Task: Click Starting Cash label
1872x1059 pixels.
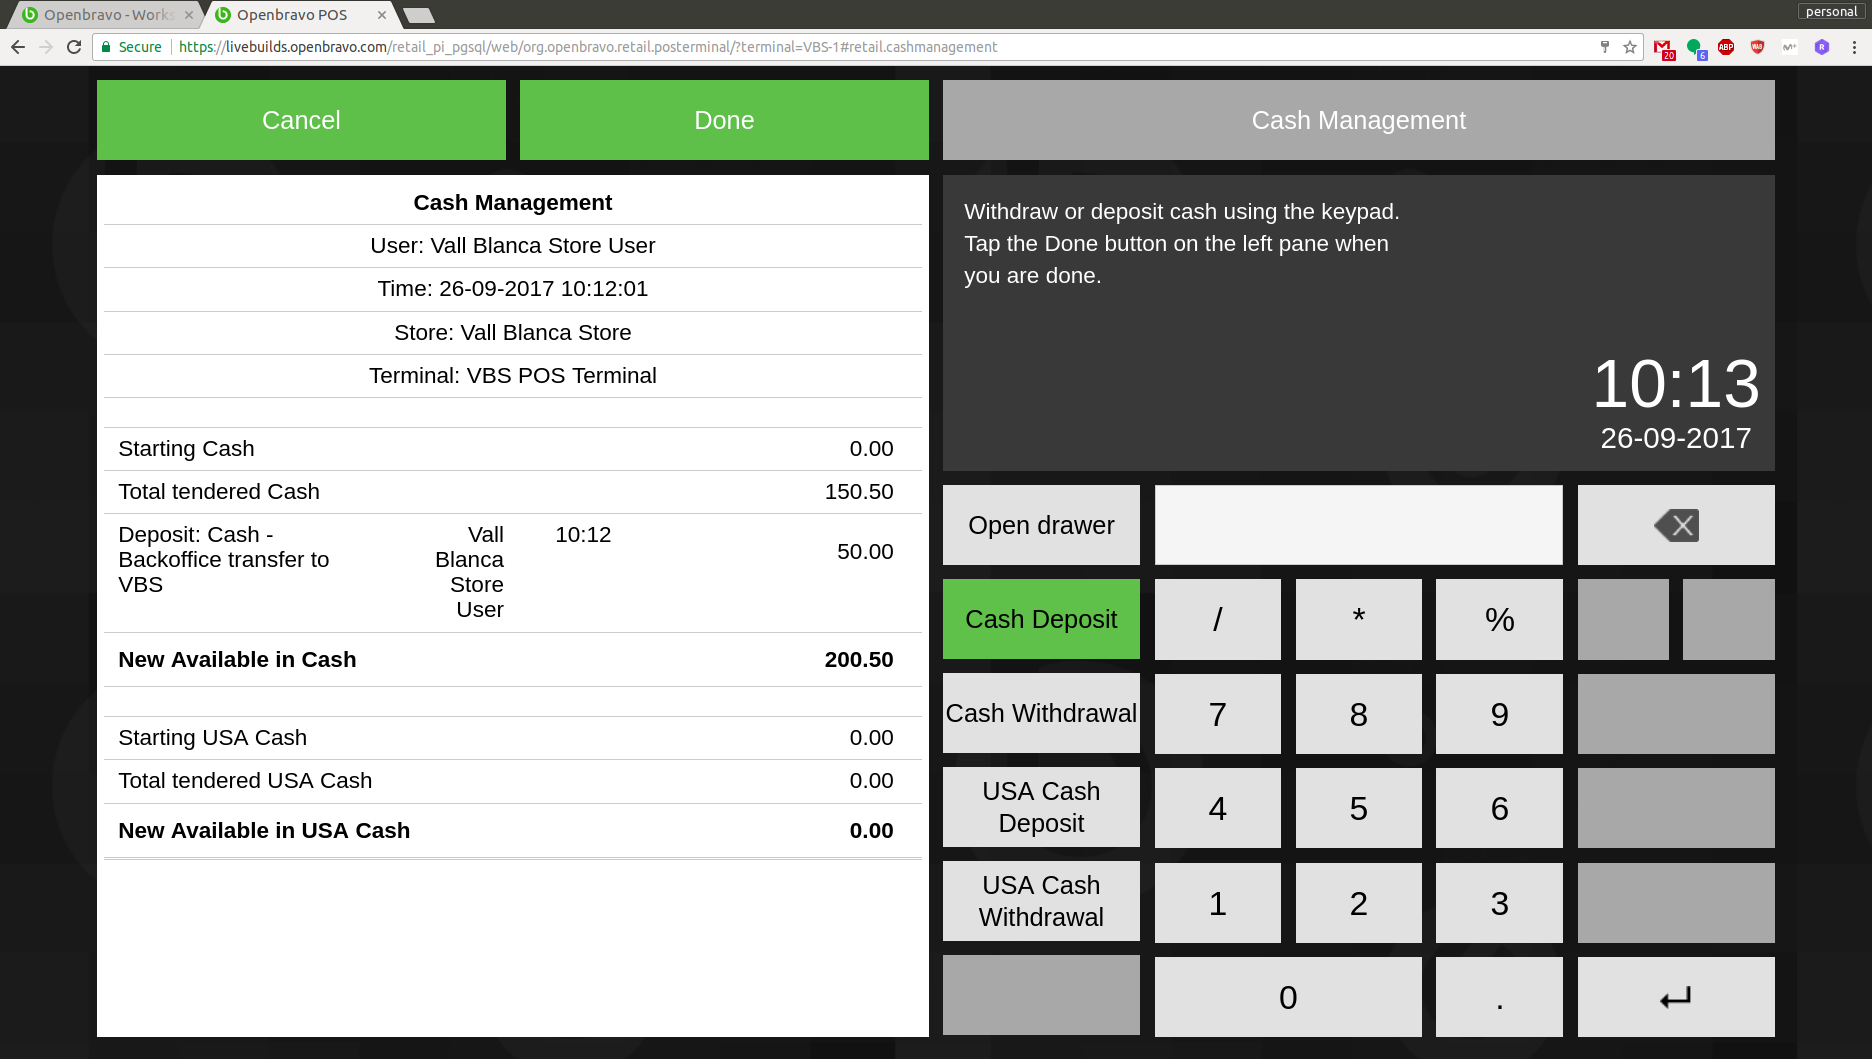Action: coord(186,449)
